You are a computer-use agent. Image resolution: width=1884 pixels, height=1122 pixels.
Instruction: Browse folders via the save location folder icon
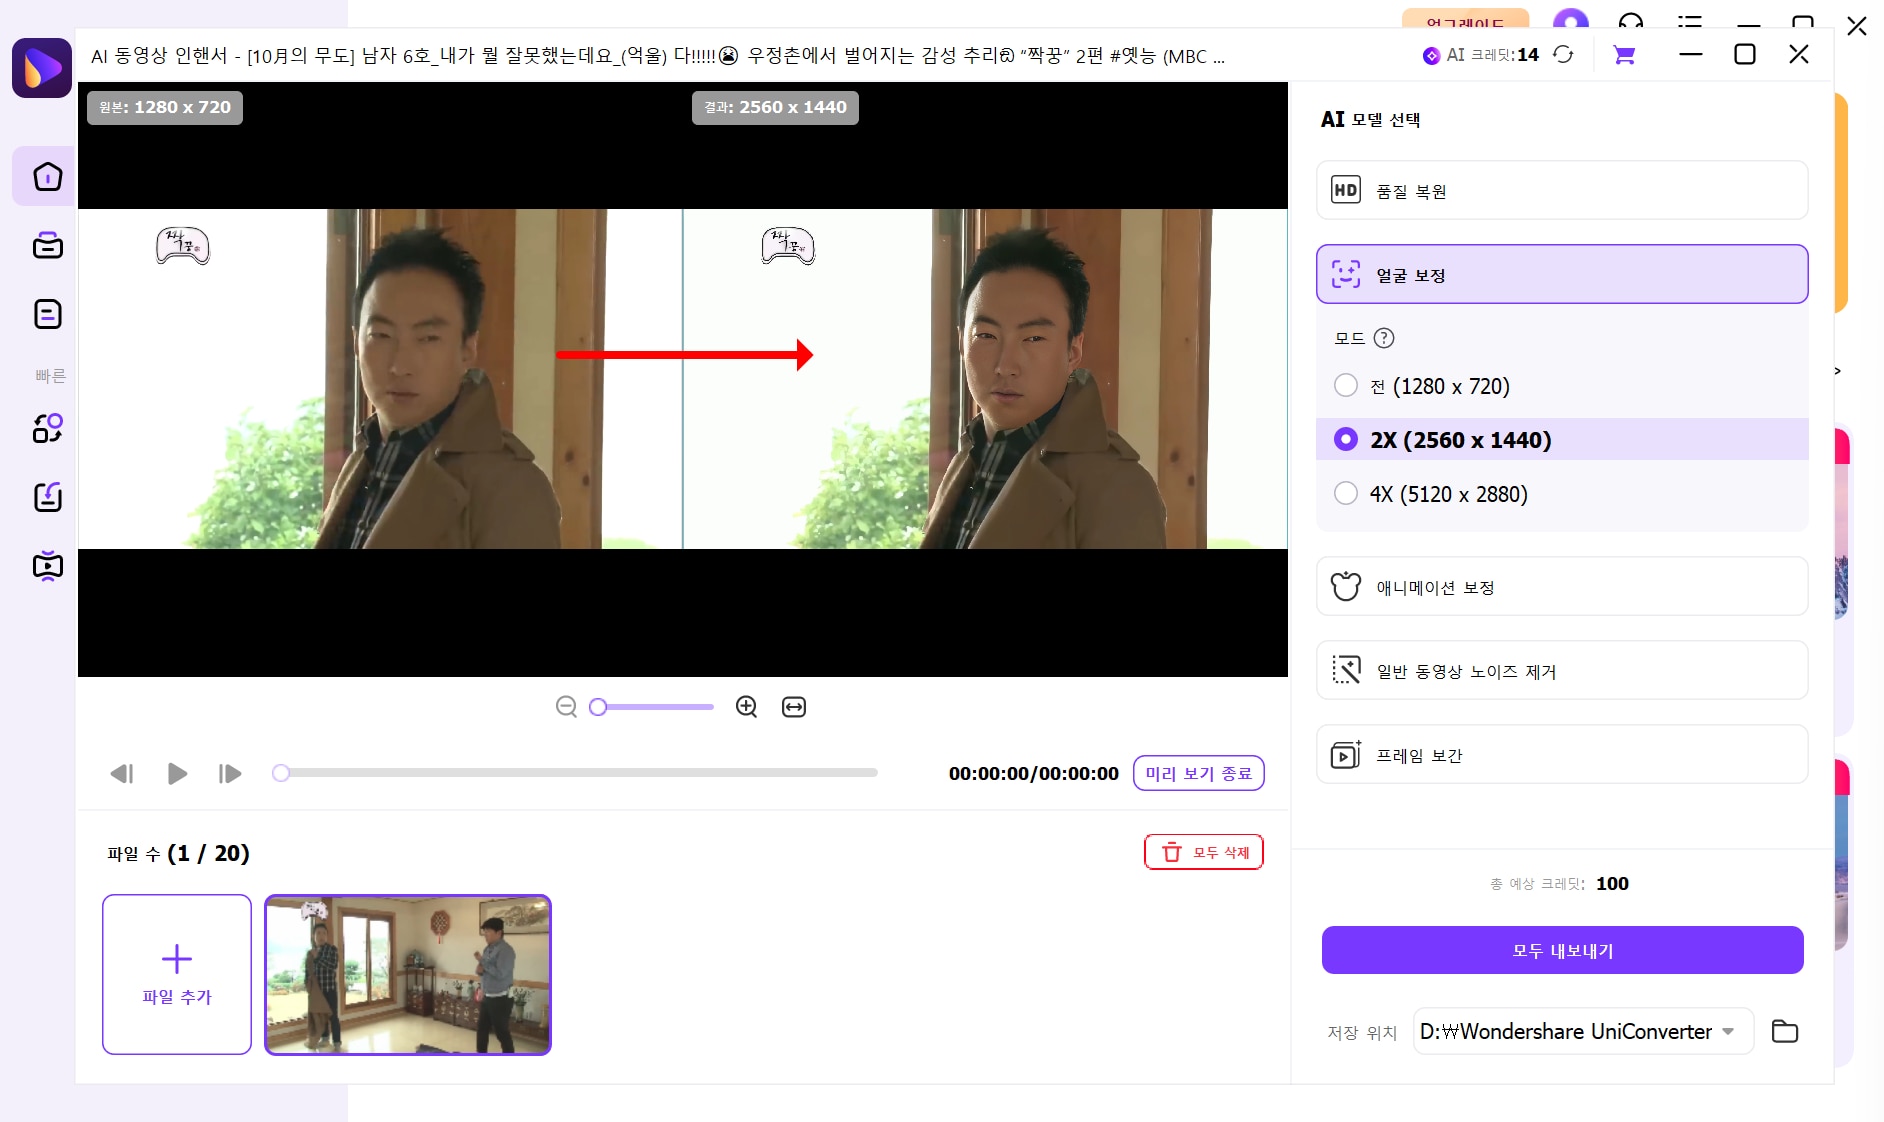tap(1786, 1031)
